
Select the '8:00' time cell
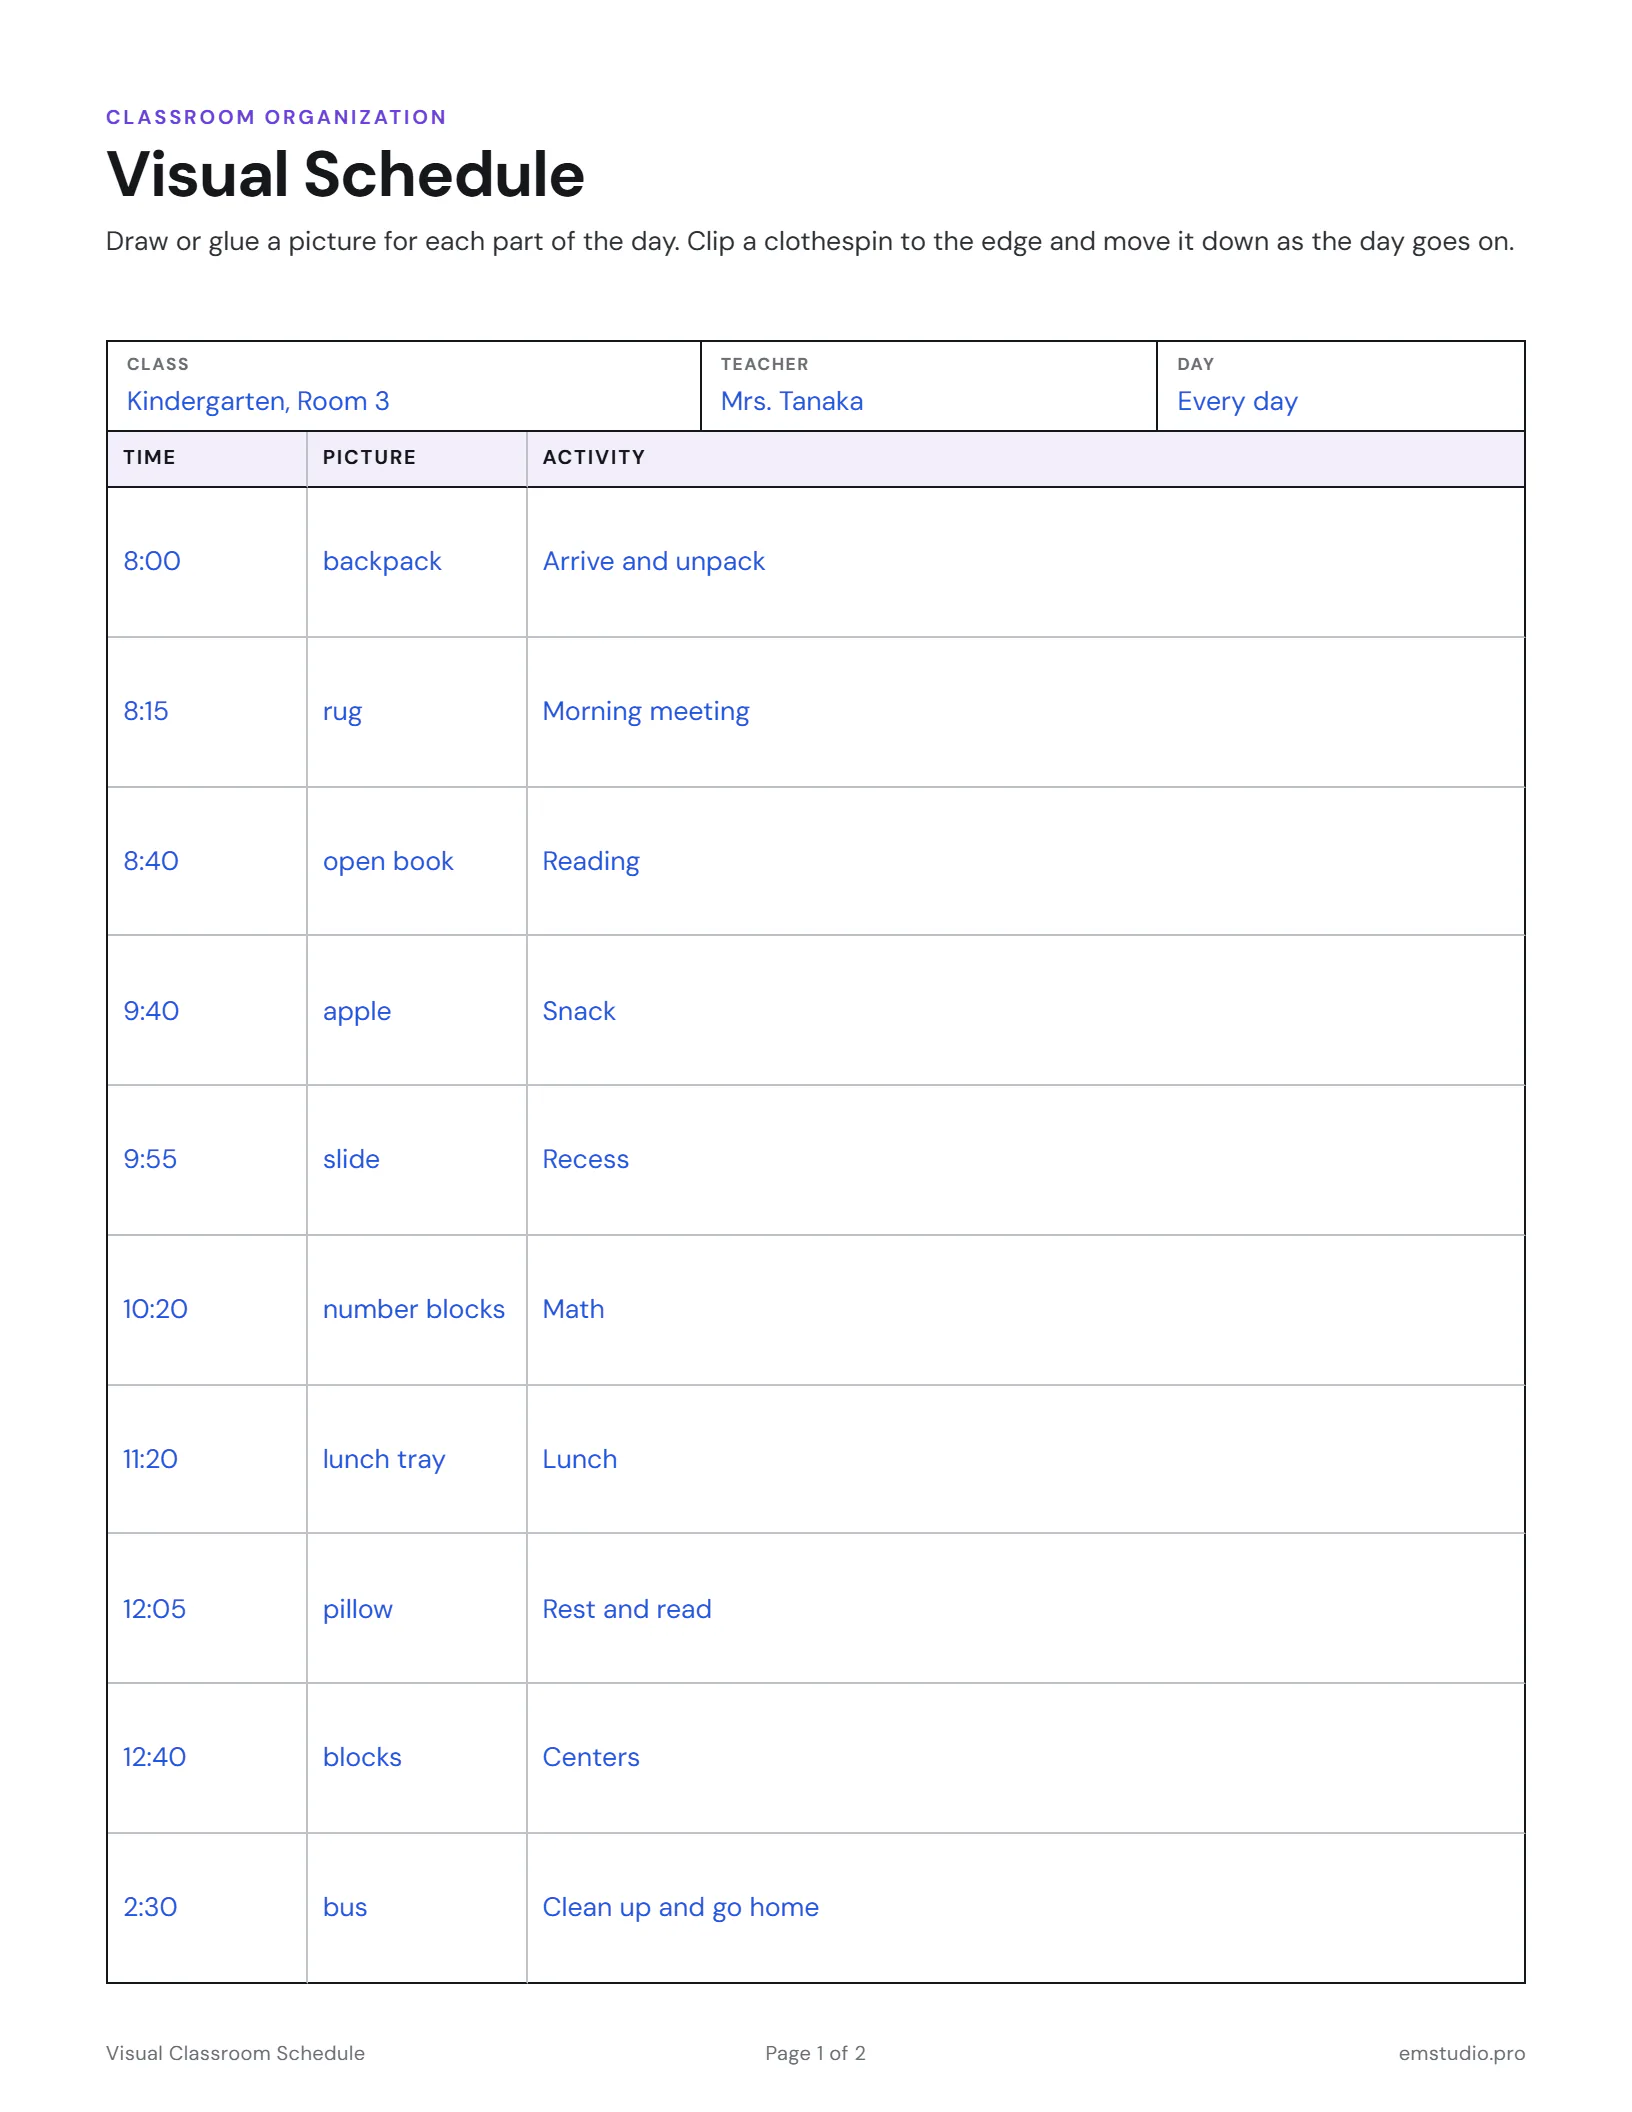click(x=207, y=562)
